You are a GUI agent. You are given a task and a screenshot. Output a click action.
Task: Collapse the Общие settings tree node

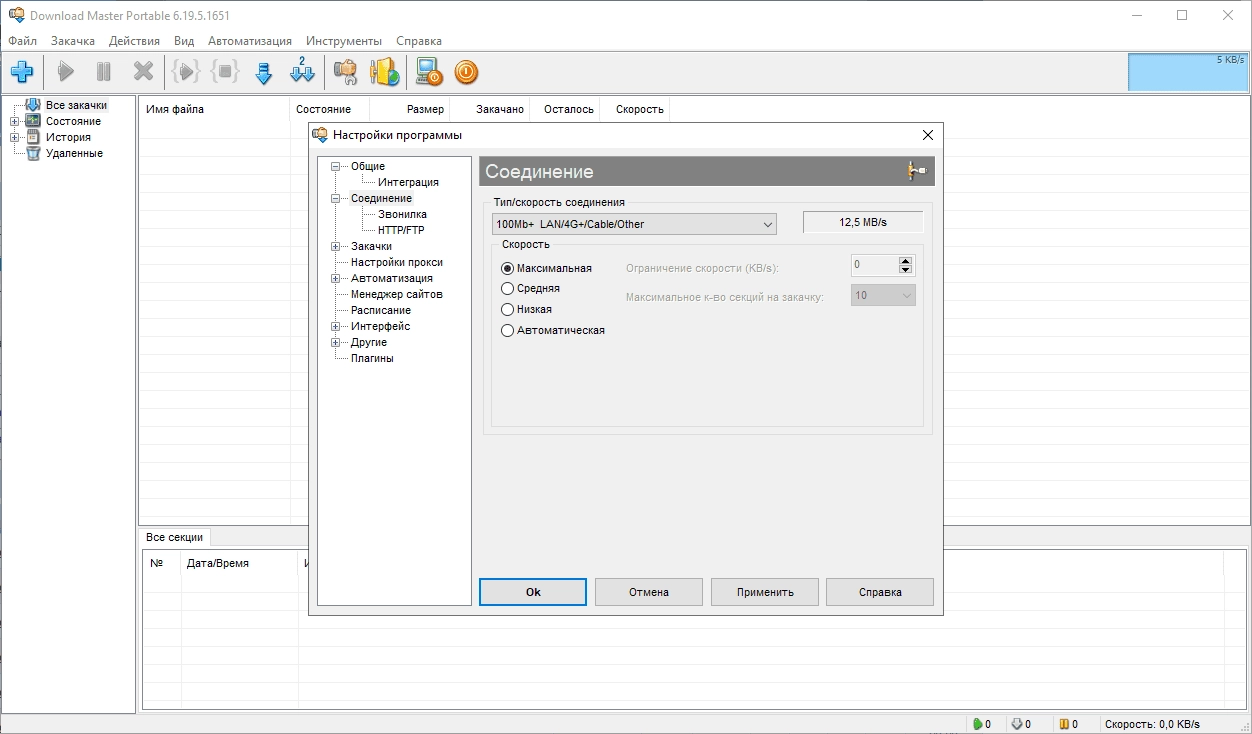[x=336, y=166]
